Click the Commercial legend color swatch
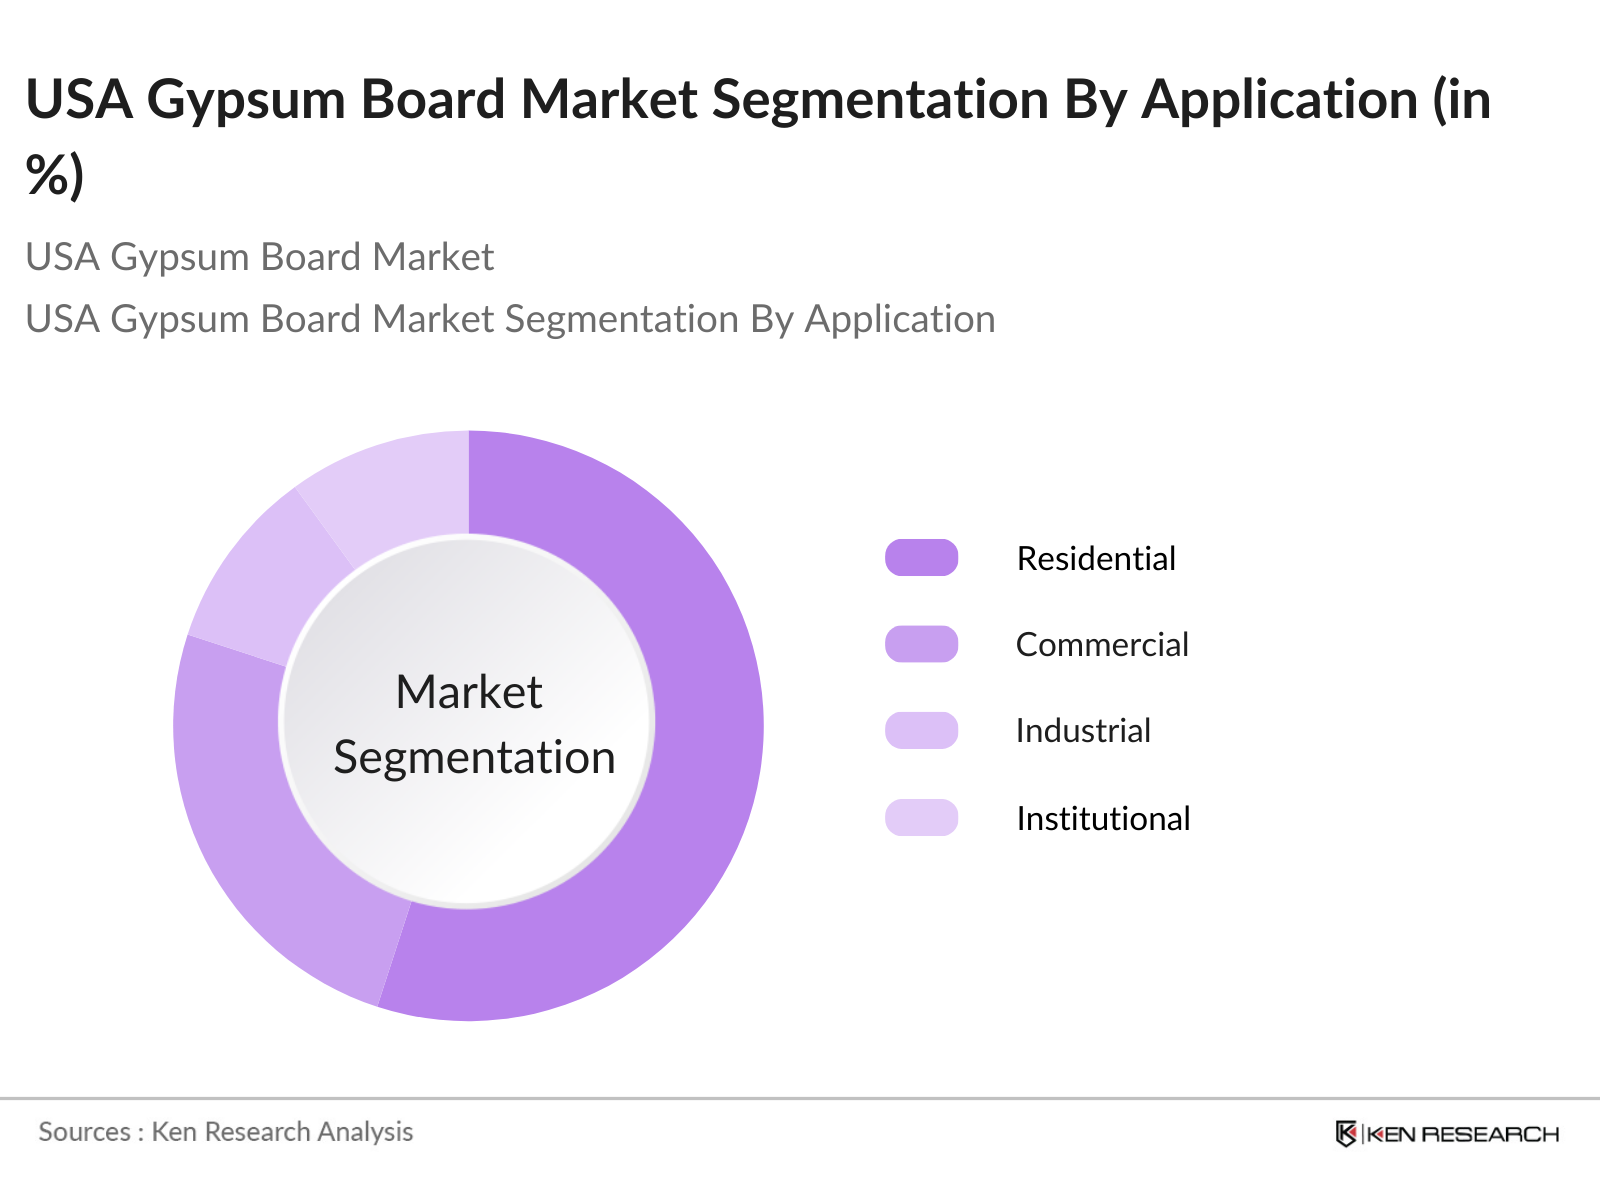The height and width of the screenshot is (1200, 1600). point(921,644)
